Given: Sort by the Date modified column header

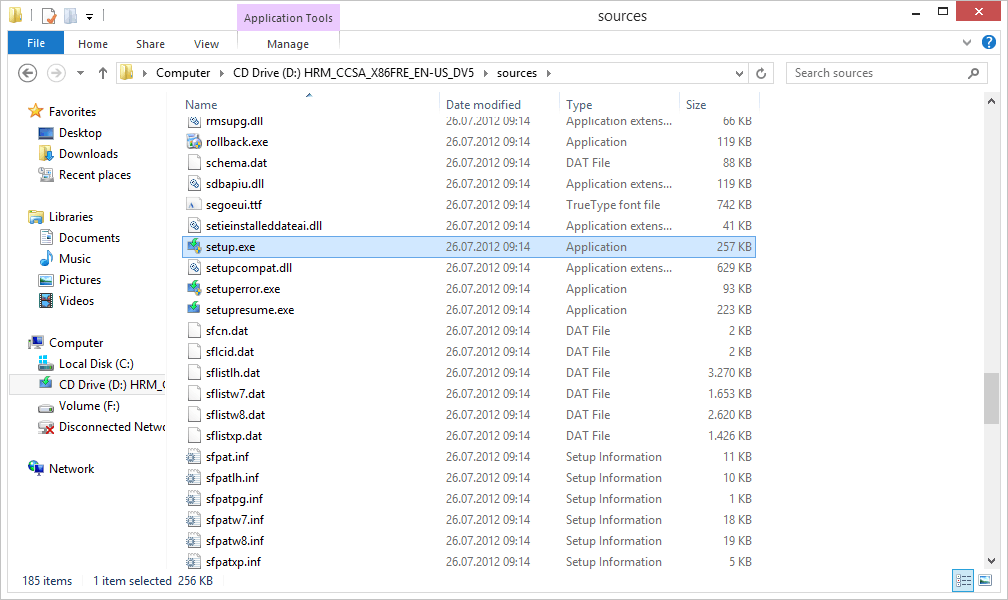Looking at the screenshot, I should click(483, 105).
